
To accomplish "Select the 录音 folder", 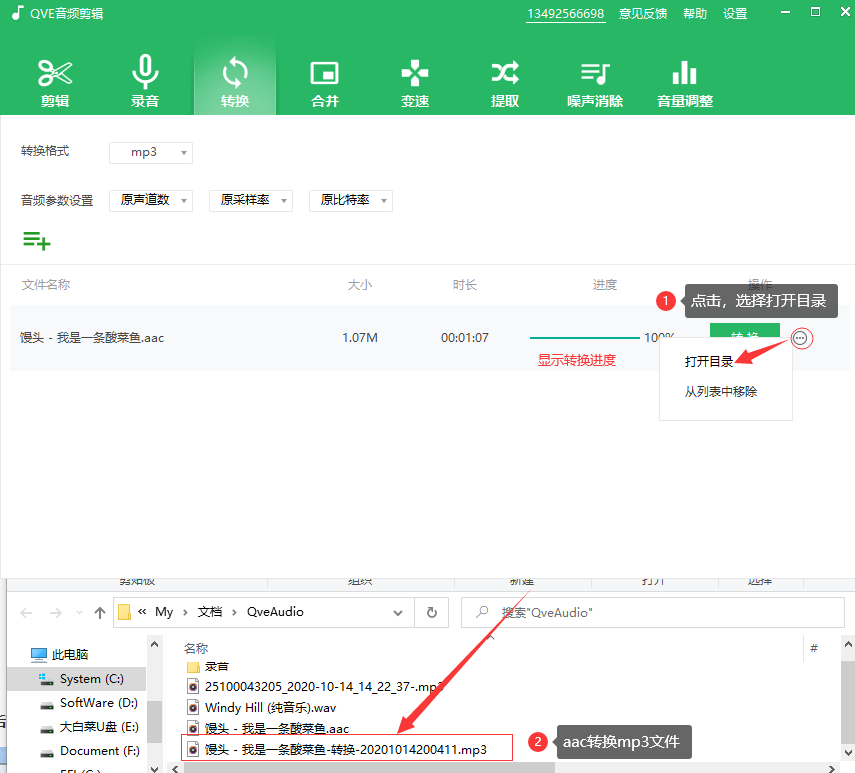I will click(208, 666).
